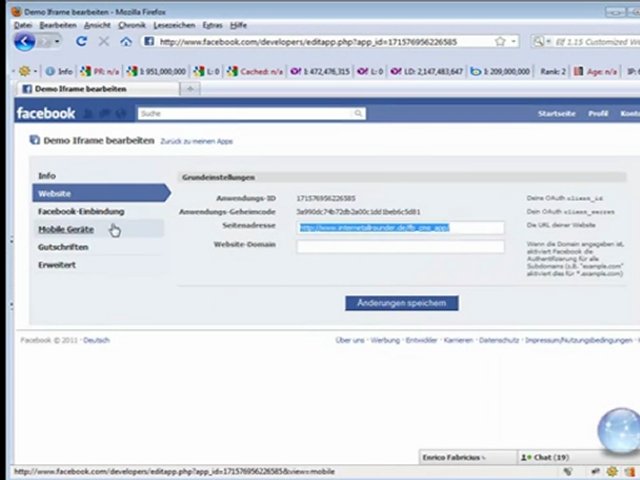
Task: Open the search engine magnifier icon
Action: pos(539,41)
